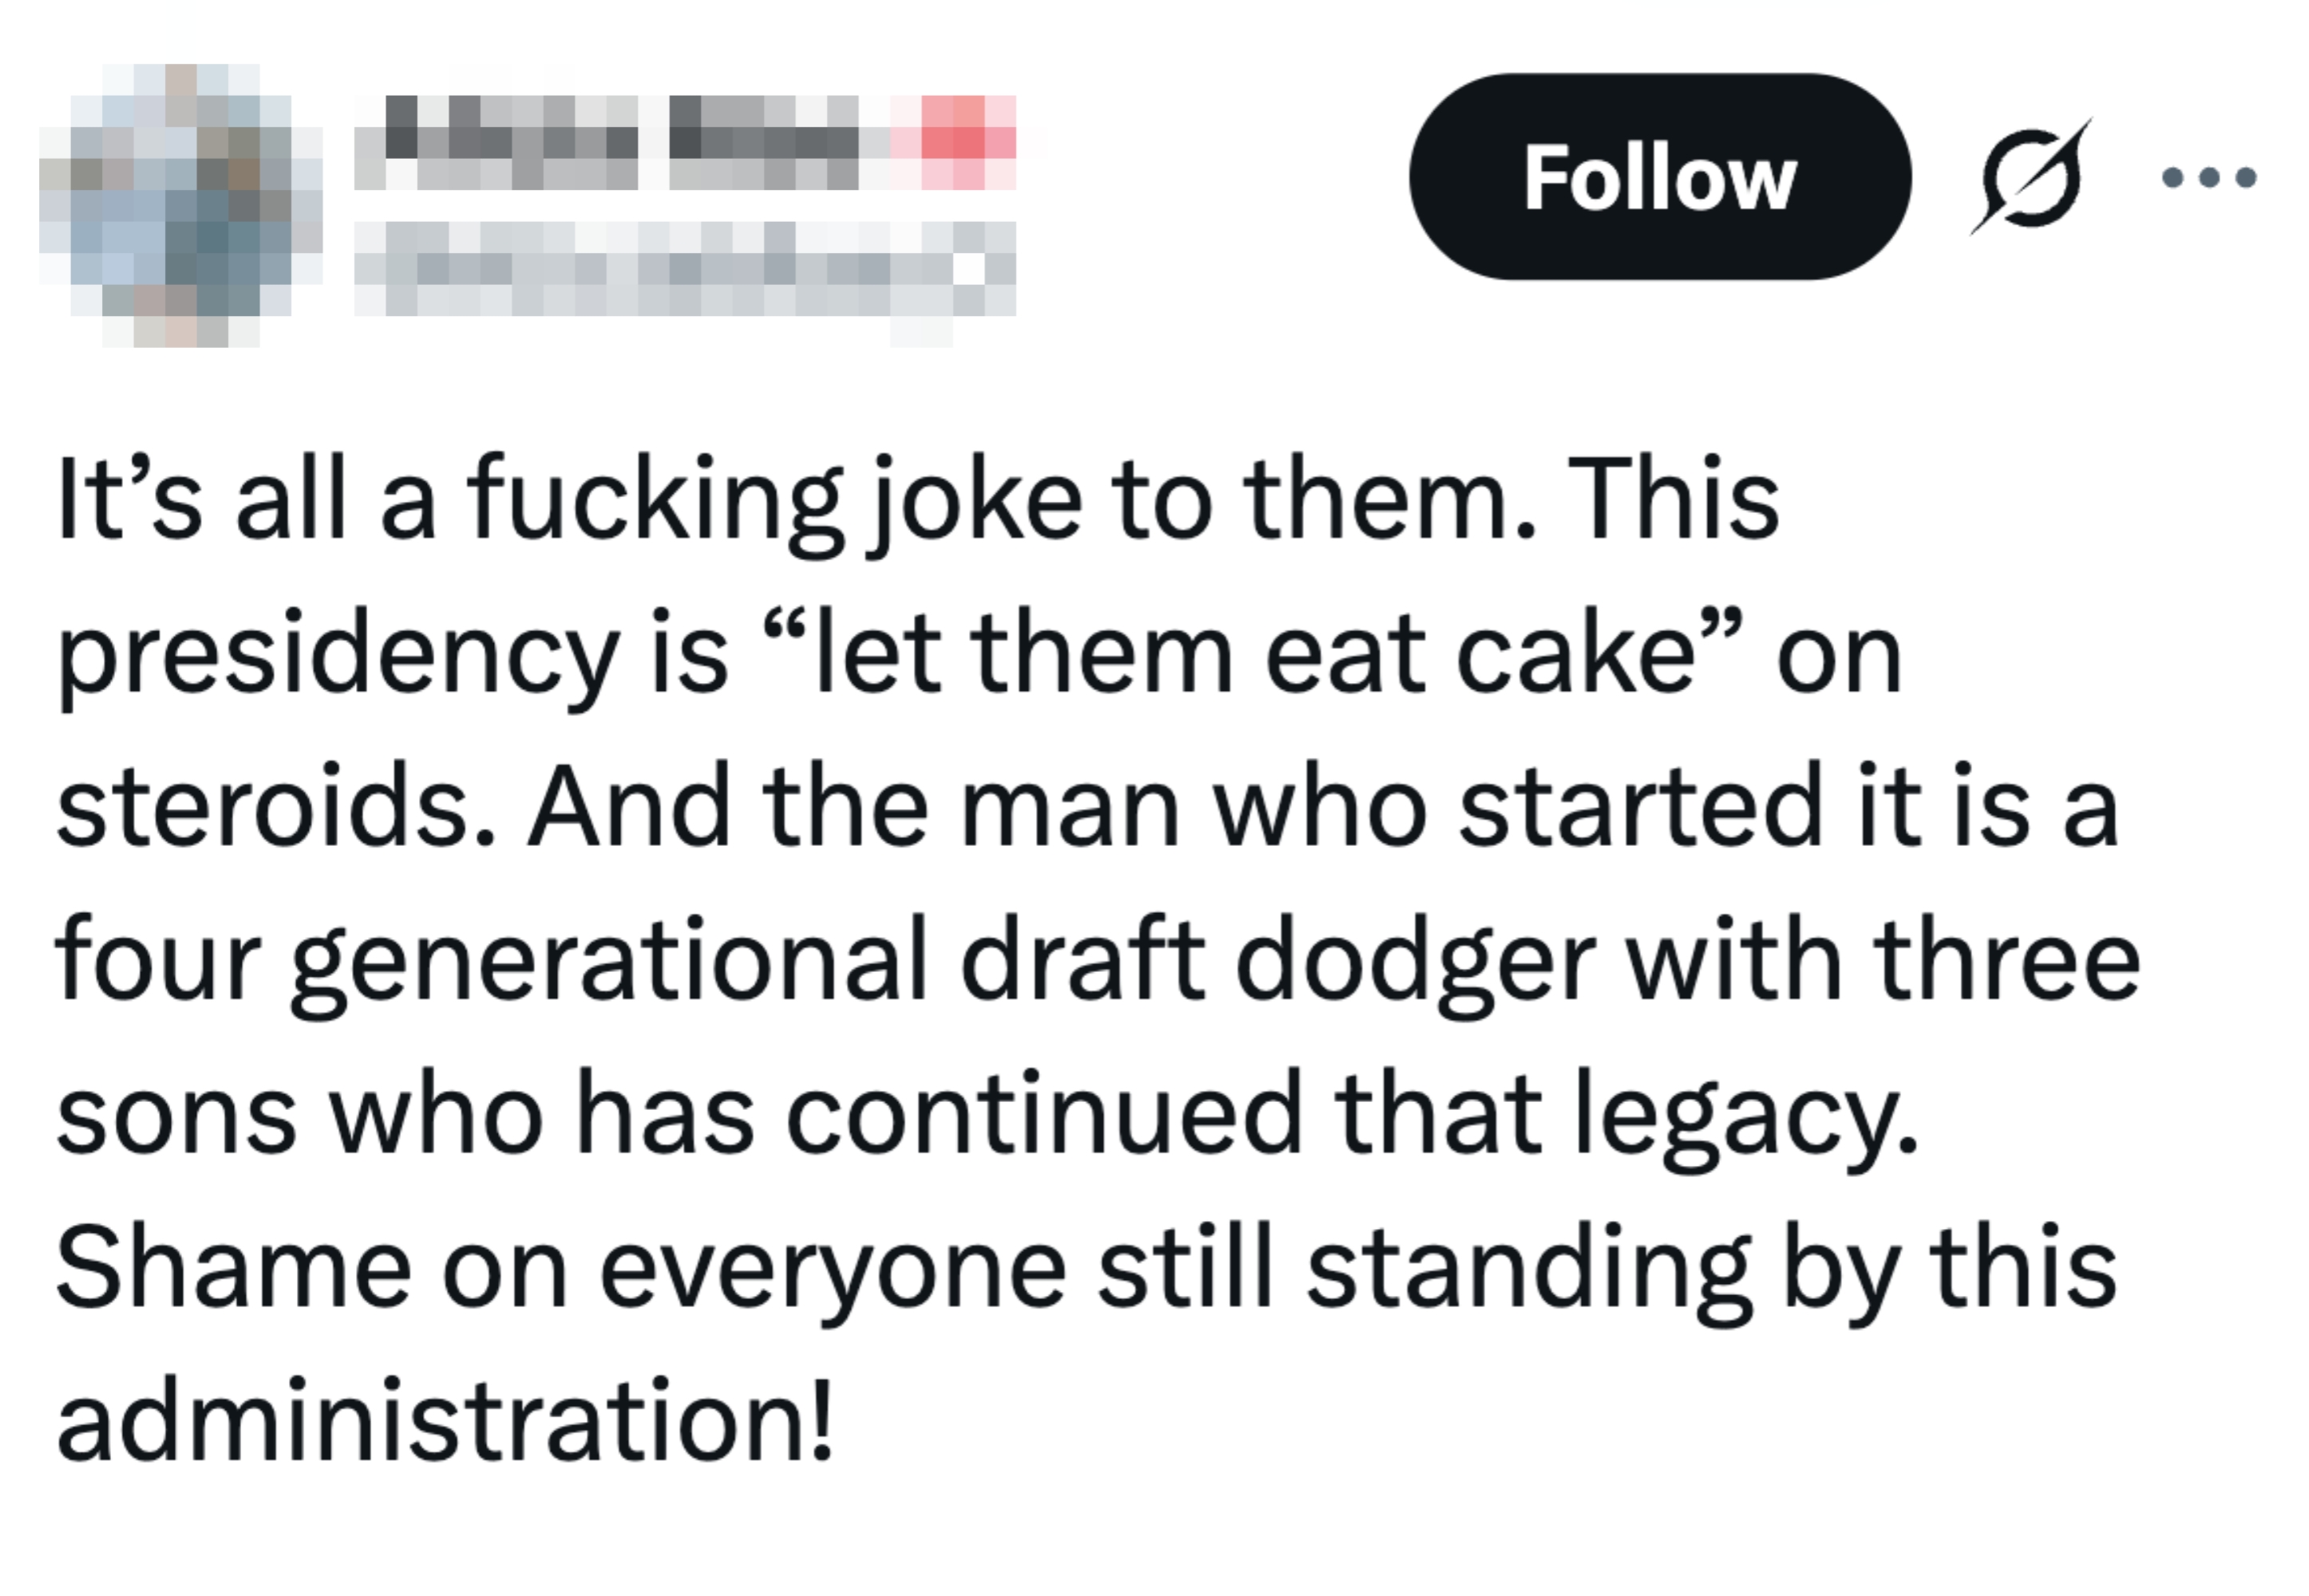Click the word "everyone" in the post
The width and height of the screenshot is (2309, 1596).
[832, 1268]
